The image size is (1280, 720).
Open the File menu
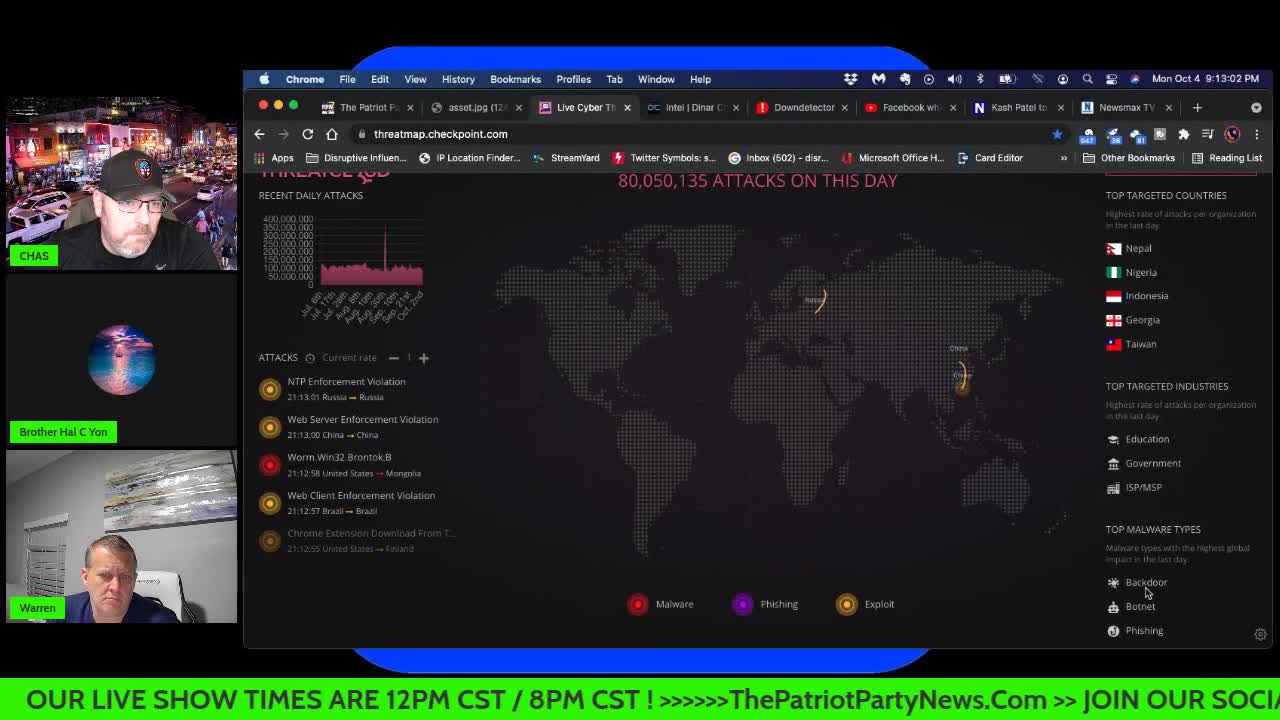click(x=347, y=79)
